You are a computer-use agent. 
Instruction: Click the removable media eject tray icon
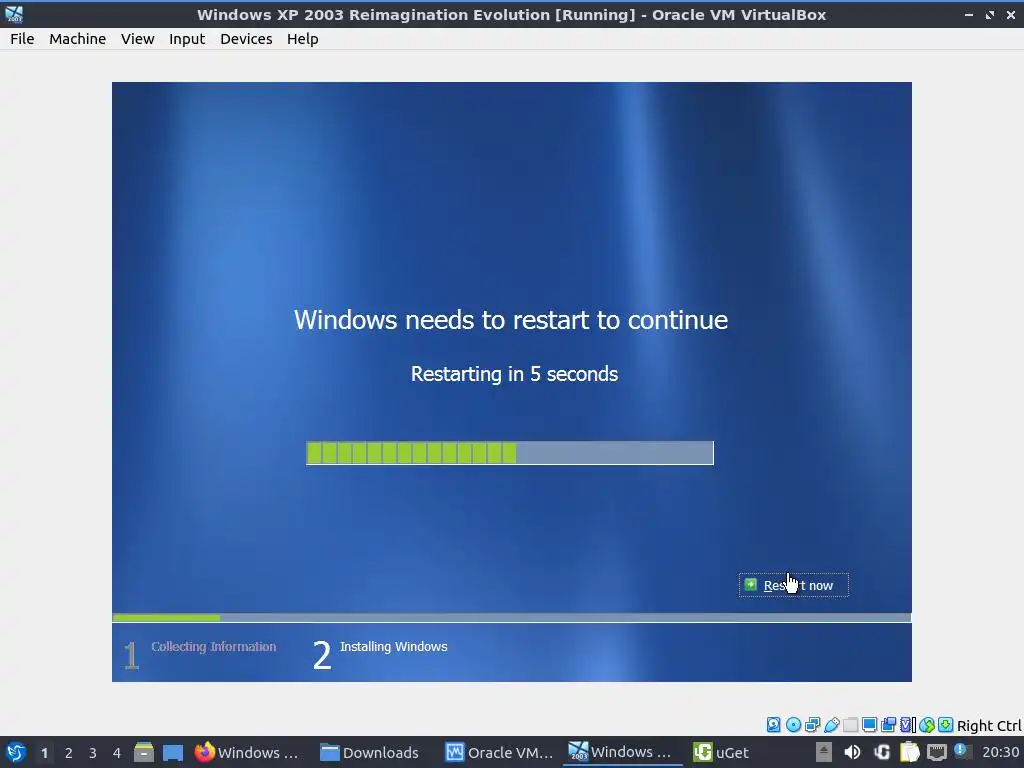pos(824,752)
